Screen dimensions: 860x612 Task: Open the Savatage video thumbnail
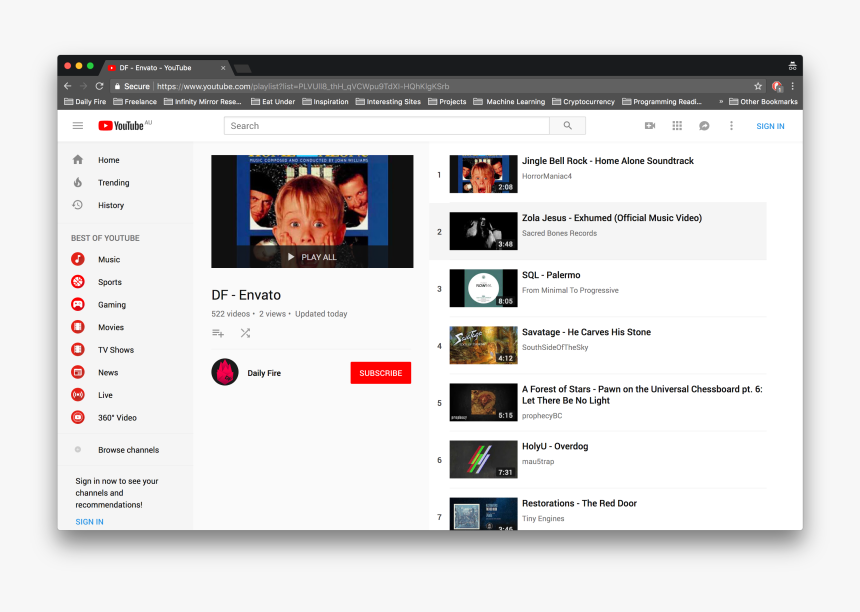483,345
